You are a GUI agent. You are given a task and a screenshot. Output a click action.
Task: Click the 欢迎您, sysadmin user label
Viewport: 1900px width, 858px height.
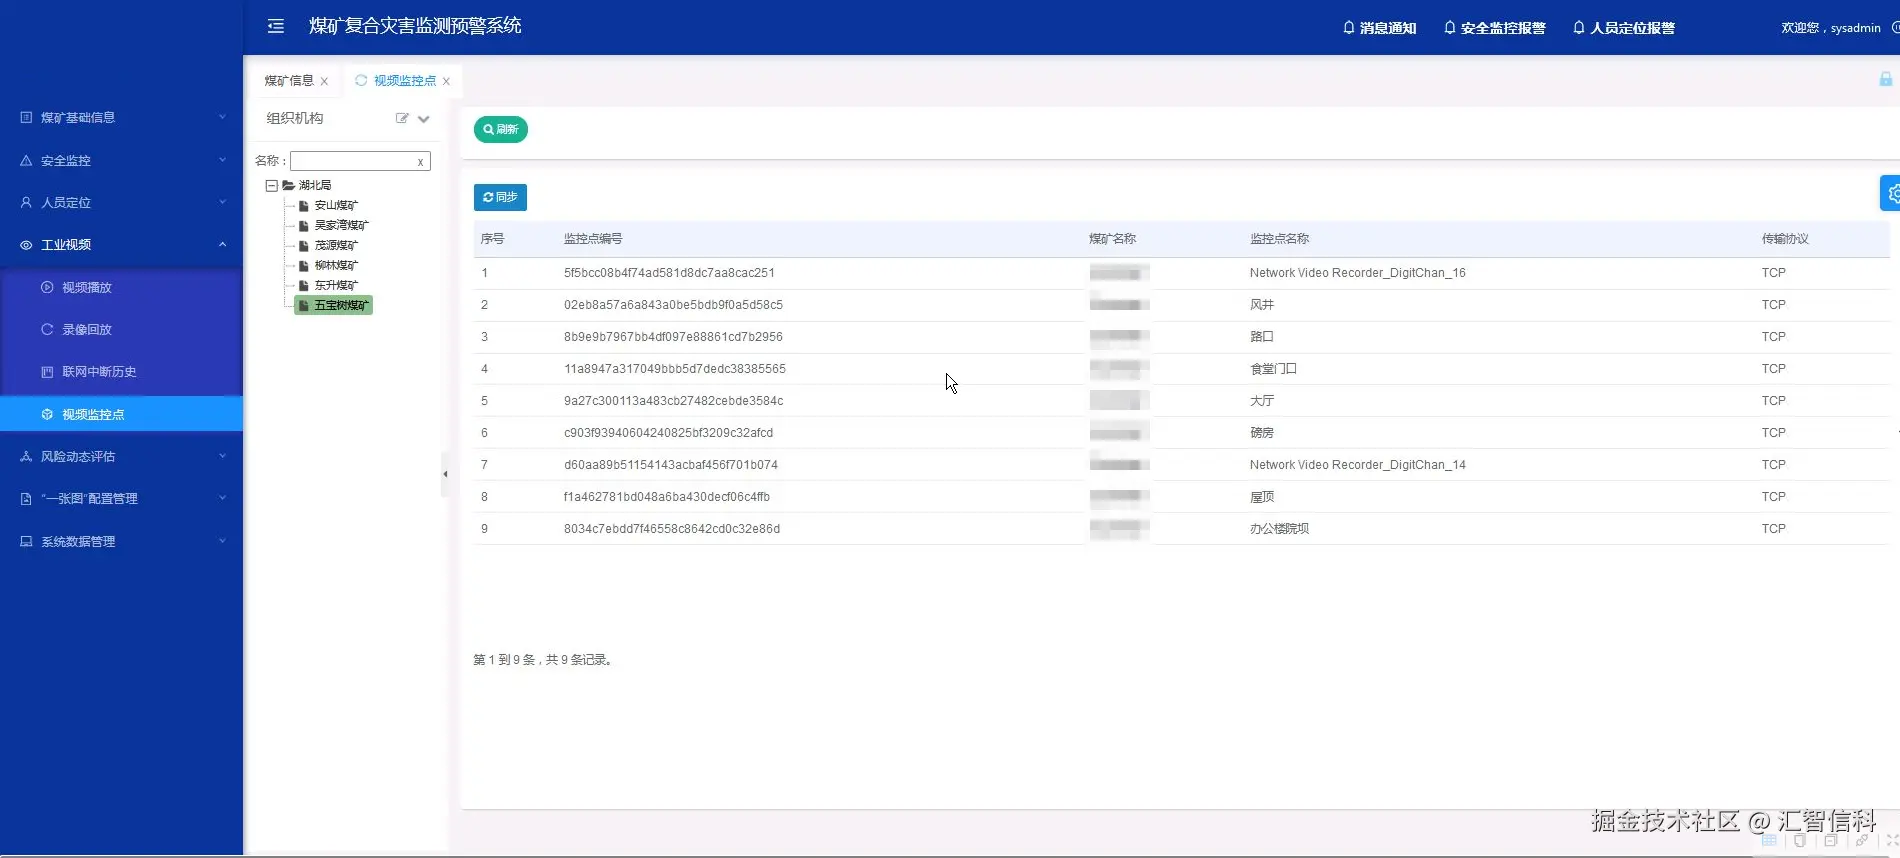[1831, 28]
